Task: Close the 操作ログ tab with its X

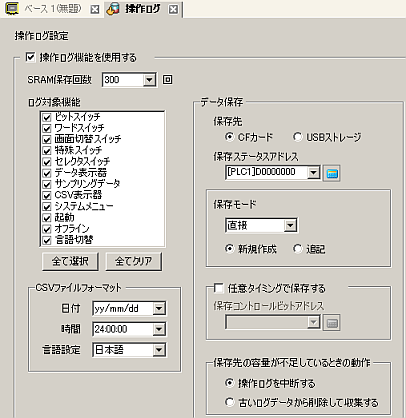Action: pos(173,10)
